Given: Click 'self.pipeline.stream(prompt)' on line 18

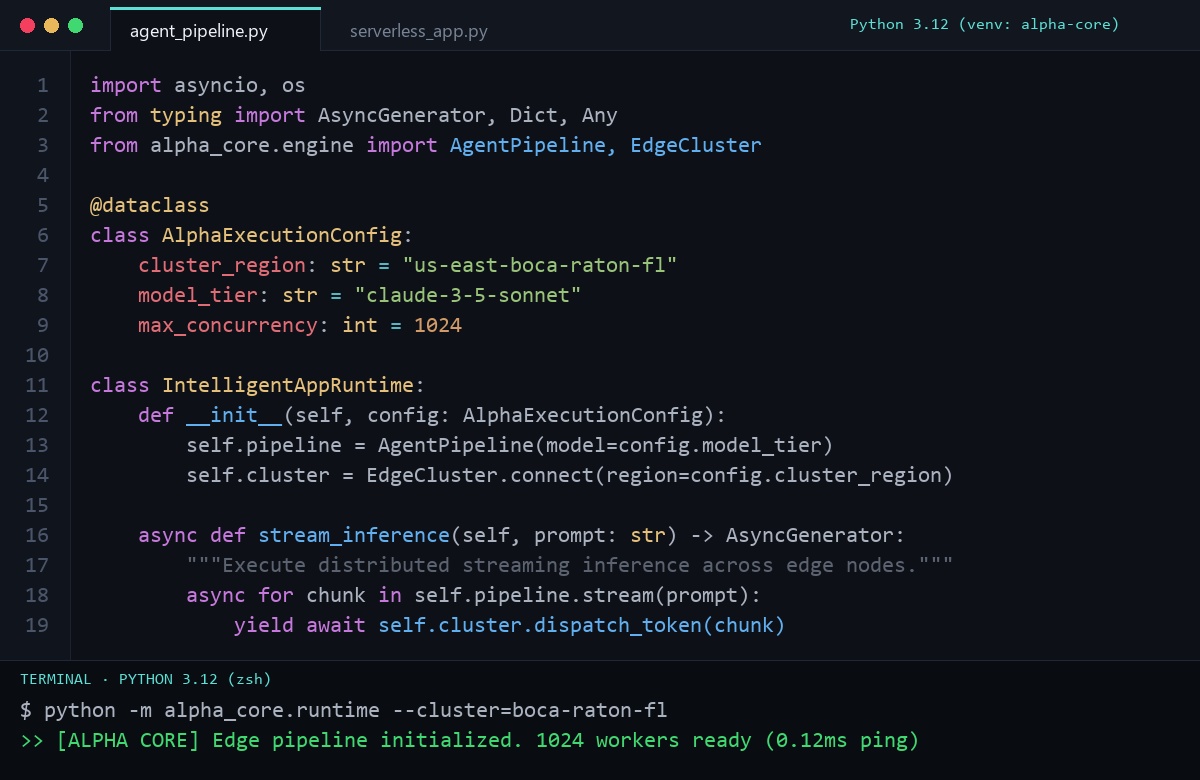Looking at the screenshot, I should point(582,595).
